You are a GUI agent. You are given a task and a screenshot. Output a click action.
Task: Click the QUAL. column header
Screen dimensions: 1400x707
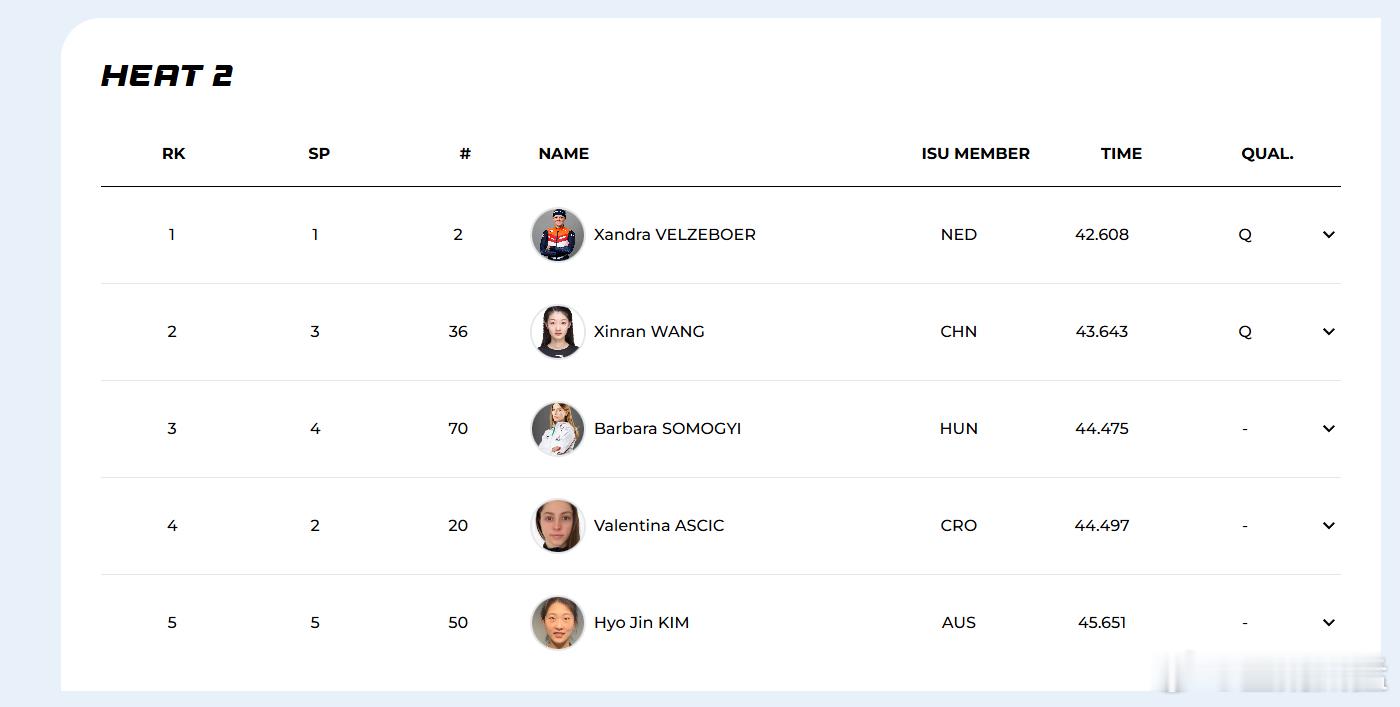(x=1267, y=154)
